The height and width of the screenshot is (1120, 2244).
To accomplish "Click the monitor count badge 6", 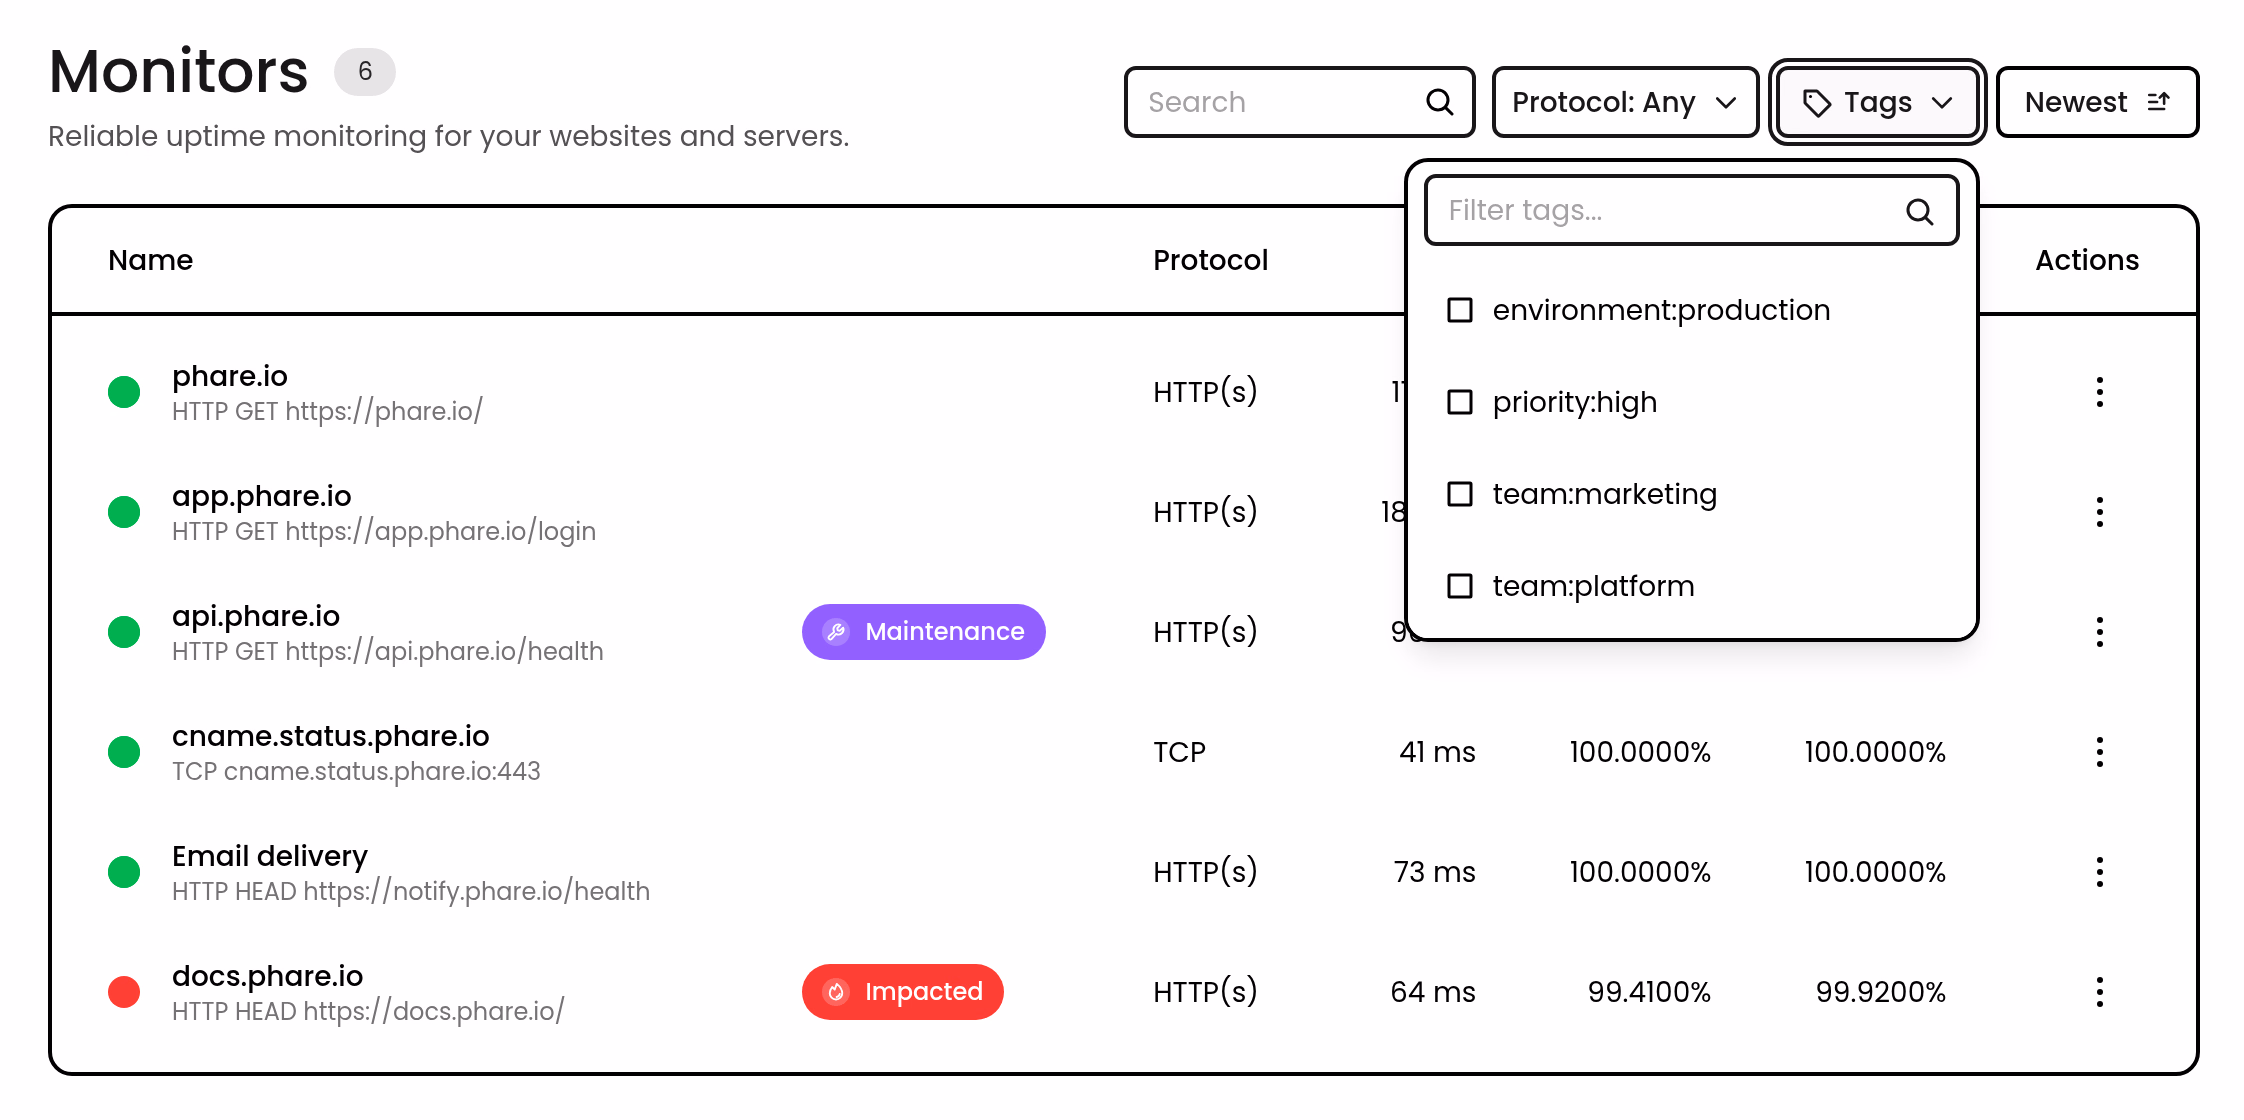I will (x=365, y=72).
